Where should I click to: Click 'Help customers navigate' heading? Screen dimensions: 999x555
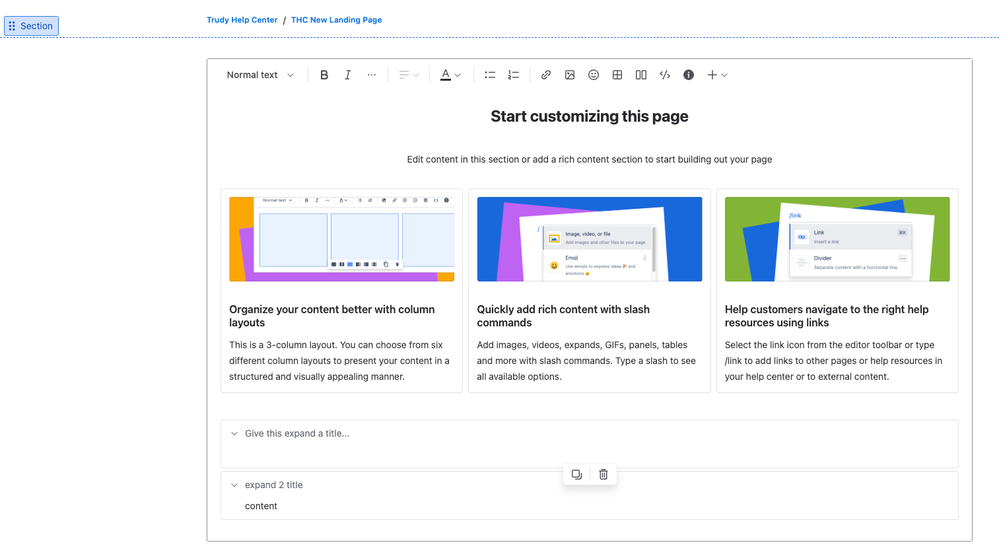tap(826, 316)
